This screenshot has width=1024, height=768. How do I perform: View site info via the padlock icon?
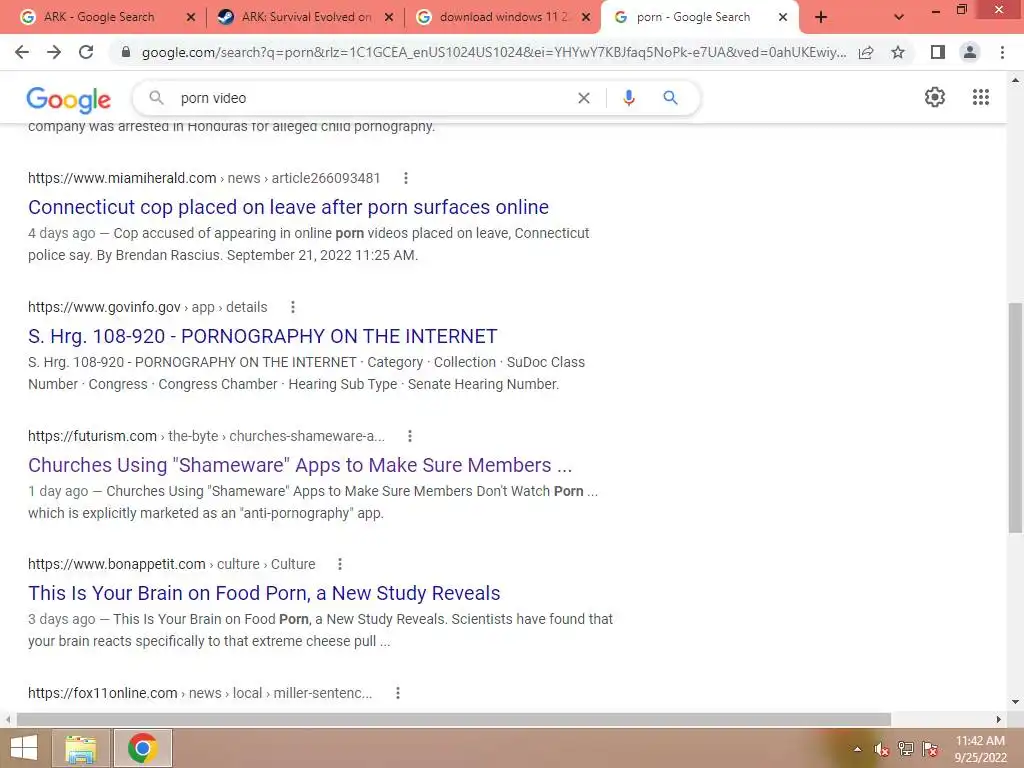click(126, 52)
